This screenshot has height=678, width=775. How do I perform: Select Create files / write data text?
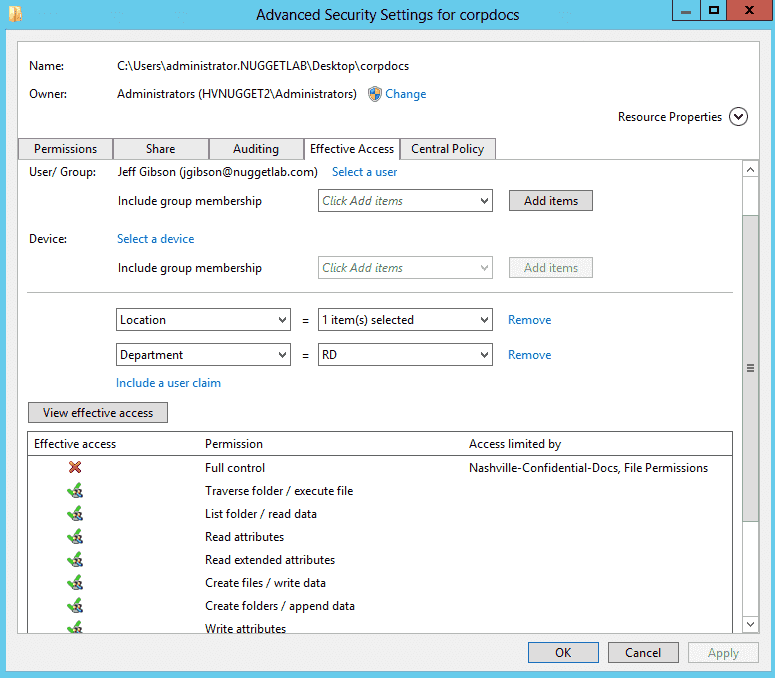point(265,583)
